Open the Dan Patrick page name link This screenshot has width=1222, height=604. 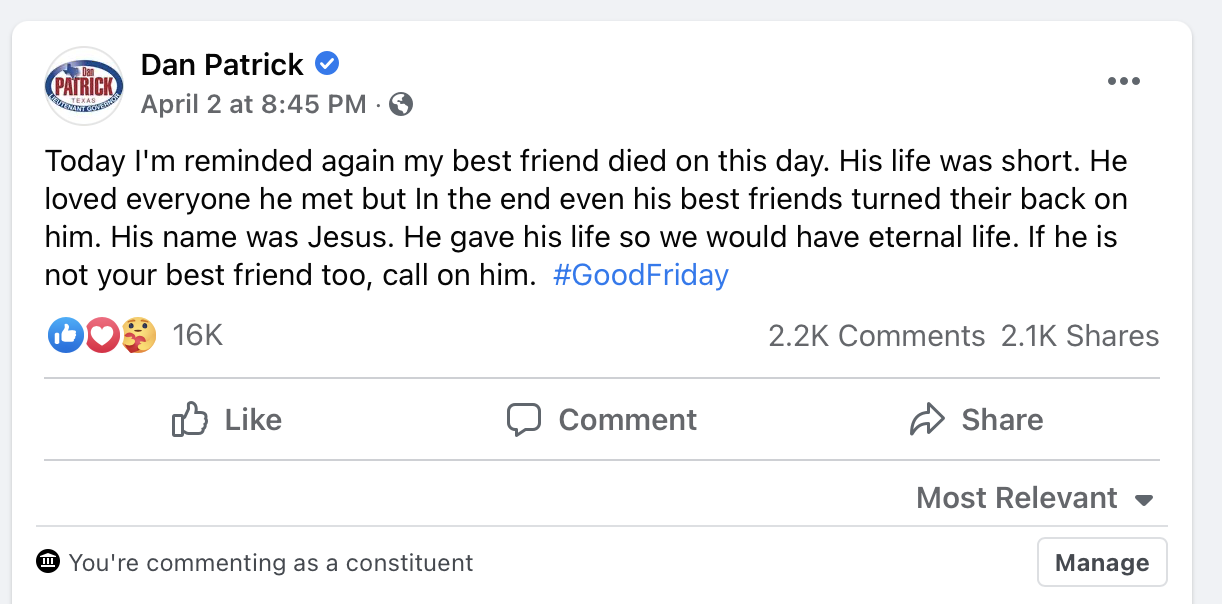pyautogui.click(x=222, y=65)
